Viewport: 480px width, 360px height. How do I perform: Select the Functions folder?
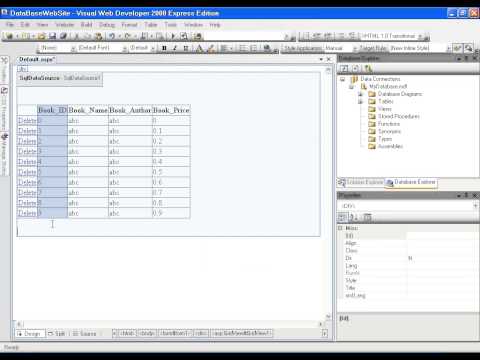(x=389, y=124)
